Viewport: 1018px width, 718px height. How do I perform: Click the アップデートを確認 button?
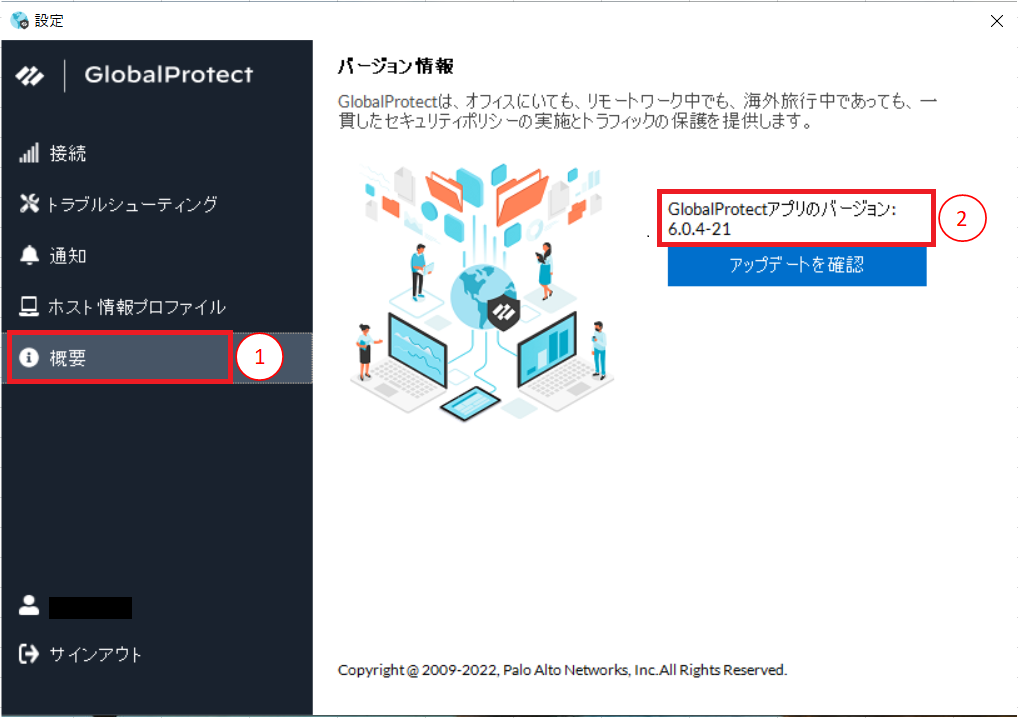click(797, 266)
